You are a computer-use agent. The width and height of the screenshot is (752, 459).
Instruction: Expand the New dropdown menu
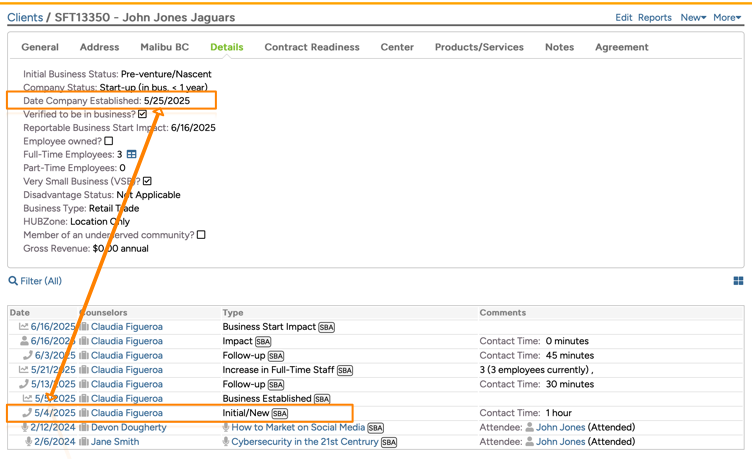click(692, 17)
